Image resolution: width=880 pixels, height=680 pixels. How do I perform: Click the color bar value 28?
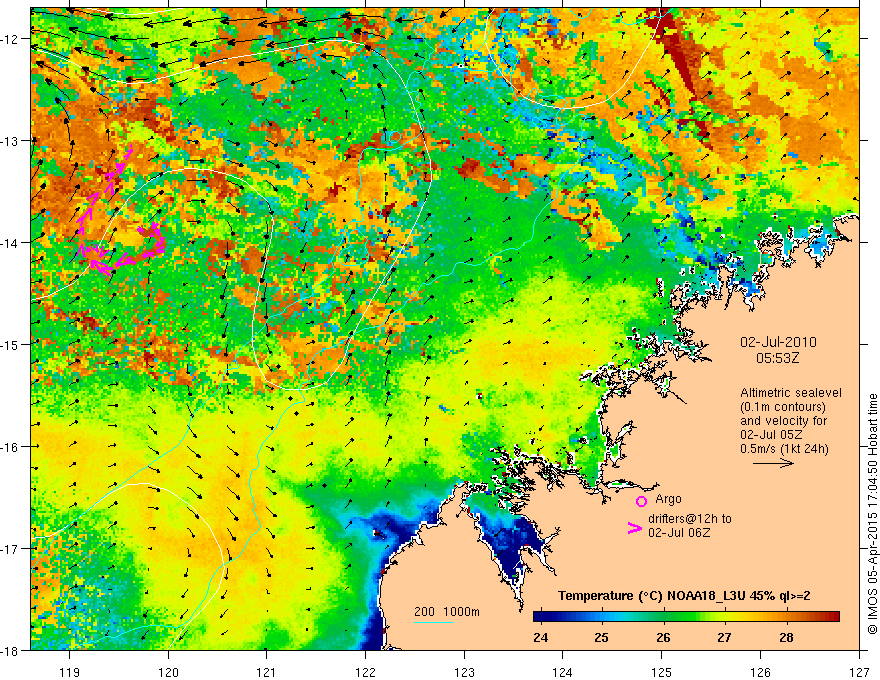786,637
